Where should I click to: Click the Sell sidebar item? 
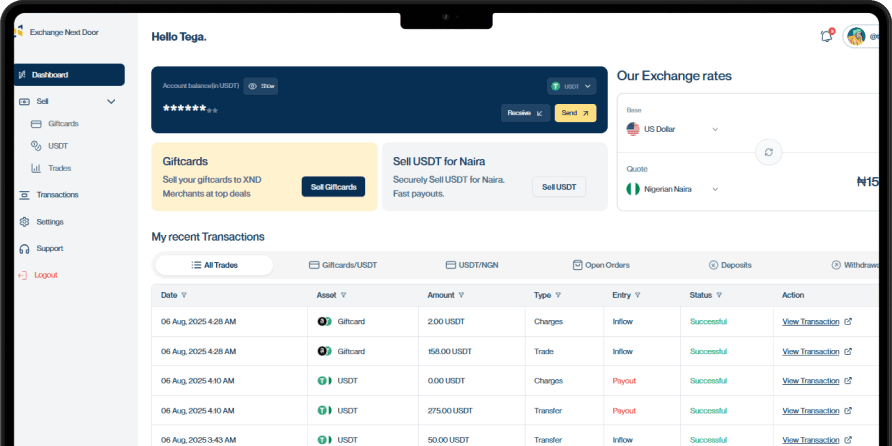click(67, 101)
